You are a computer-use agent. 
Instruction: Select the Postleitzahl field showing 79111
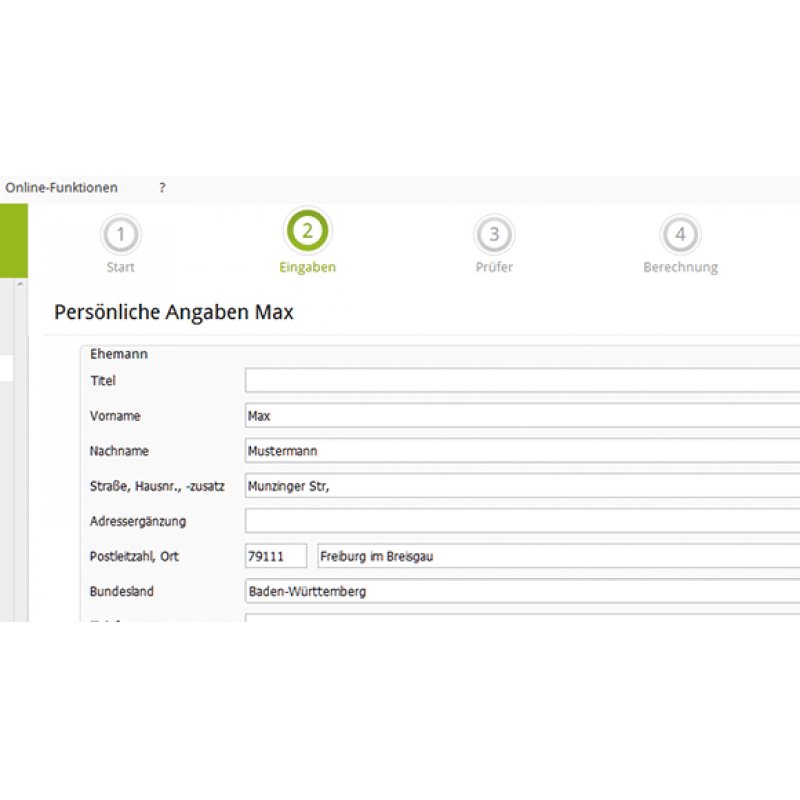coord(276,556)
